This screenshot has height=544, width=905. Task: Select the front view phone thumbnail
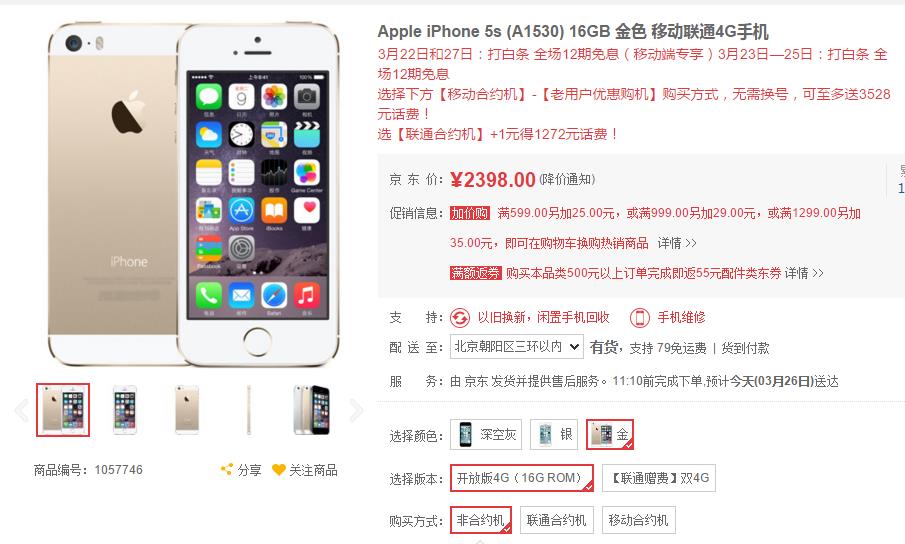125,410
